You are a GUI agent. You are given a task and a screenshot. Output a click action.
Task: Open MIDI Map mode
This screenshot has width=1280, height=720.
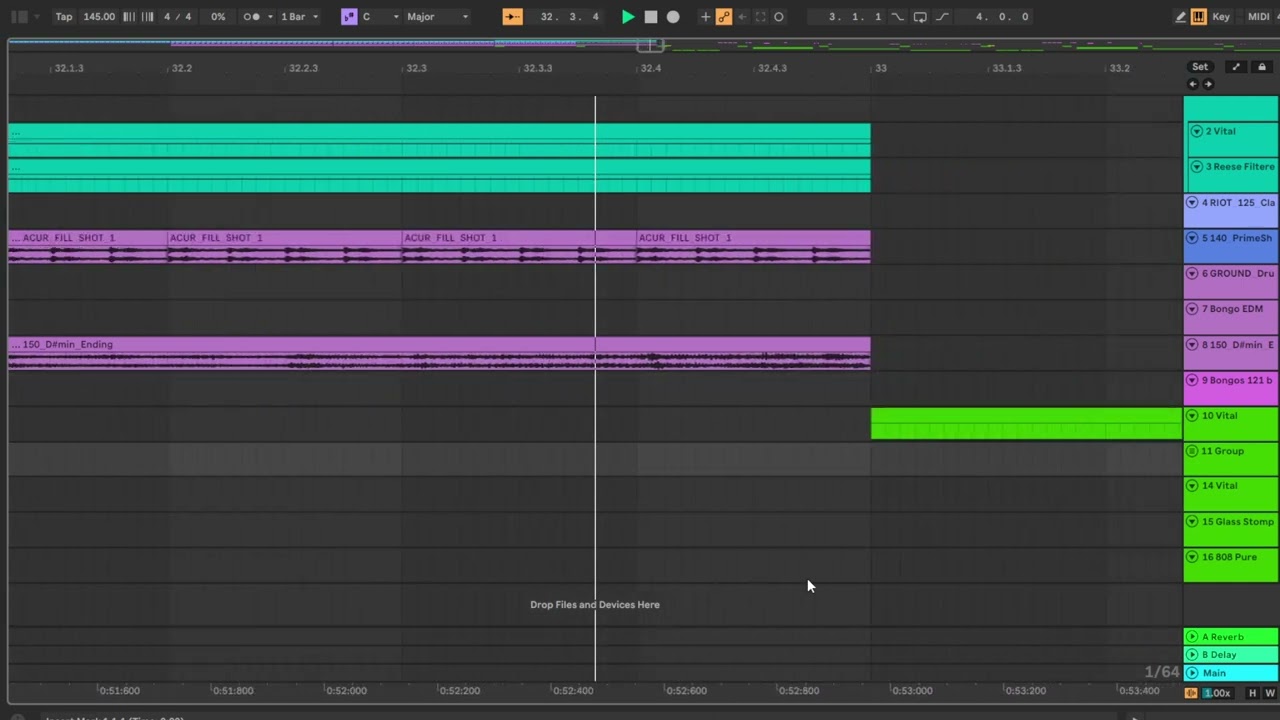click(1259, 17)
